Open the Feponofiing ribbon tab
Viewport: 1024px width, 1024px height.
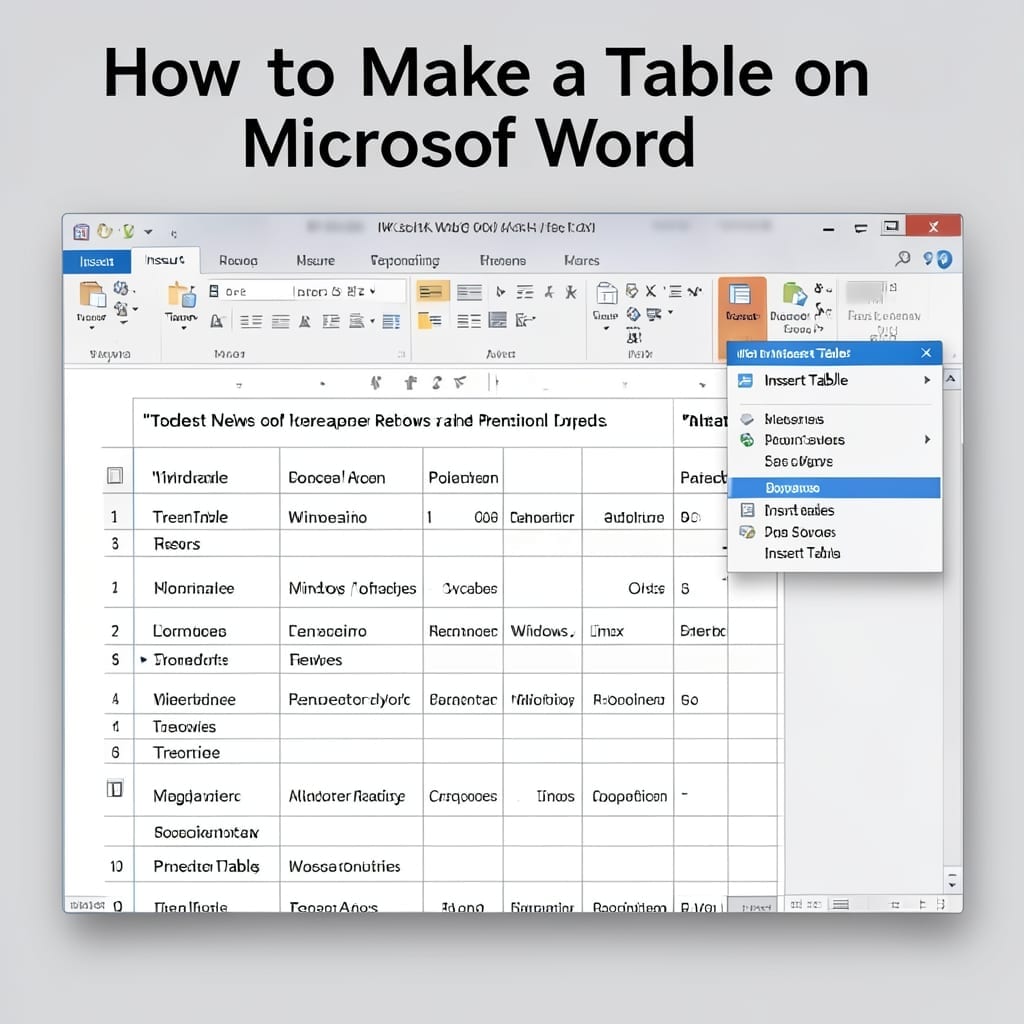point(405,261)
